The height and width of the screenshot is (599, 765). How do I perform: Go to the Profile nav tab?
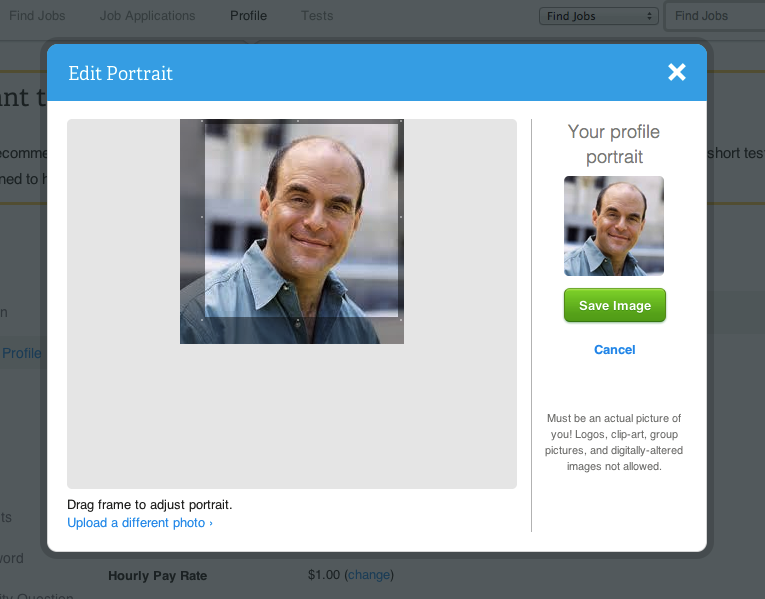point(248,16)
